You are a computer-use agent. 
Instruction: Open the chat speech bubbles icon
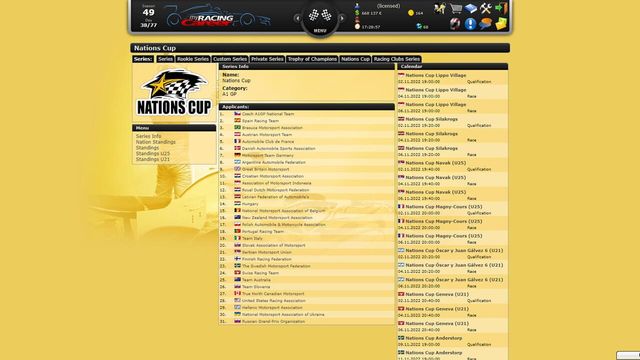[x=485, y=24]
